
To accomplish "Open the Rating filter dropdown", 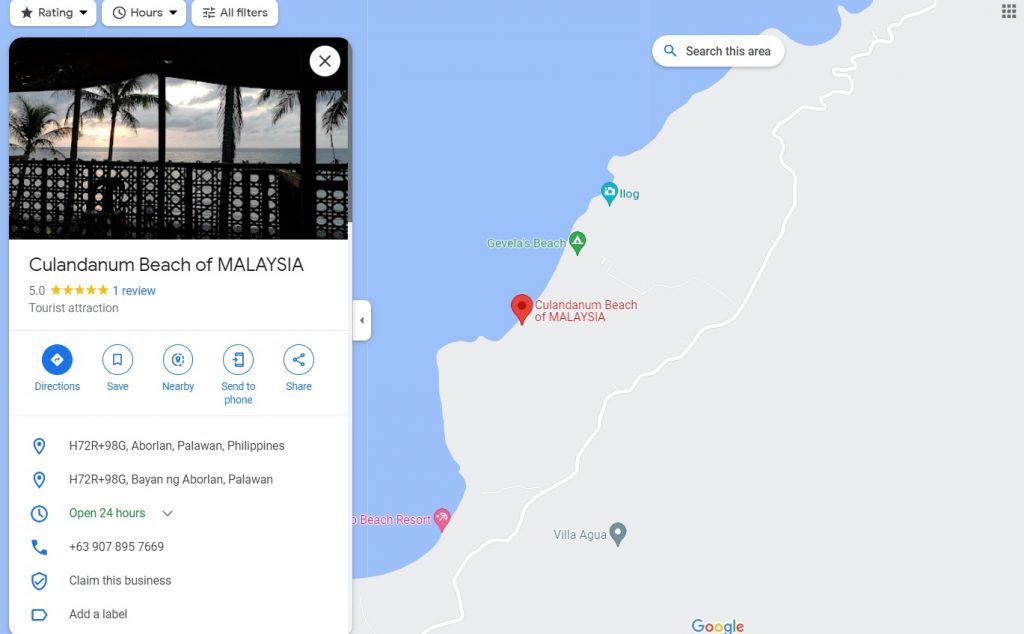I will [53, 12].
